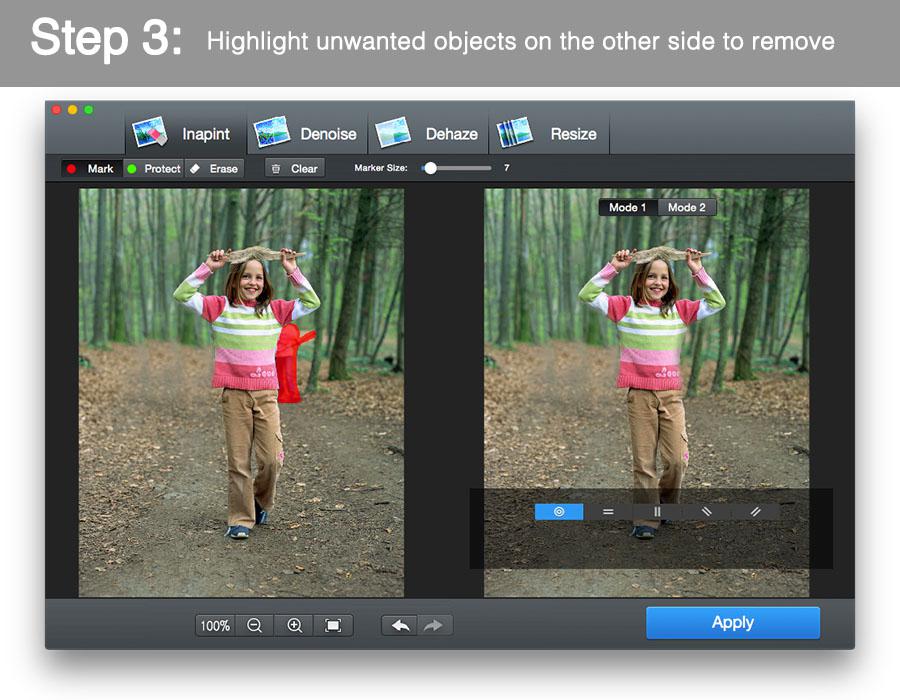The image size is (900, 700).
Task: Click the Marker Size slider handle
Action: click(x=430, y=168)
